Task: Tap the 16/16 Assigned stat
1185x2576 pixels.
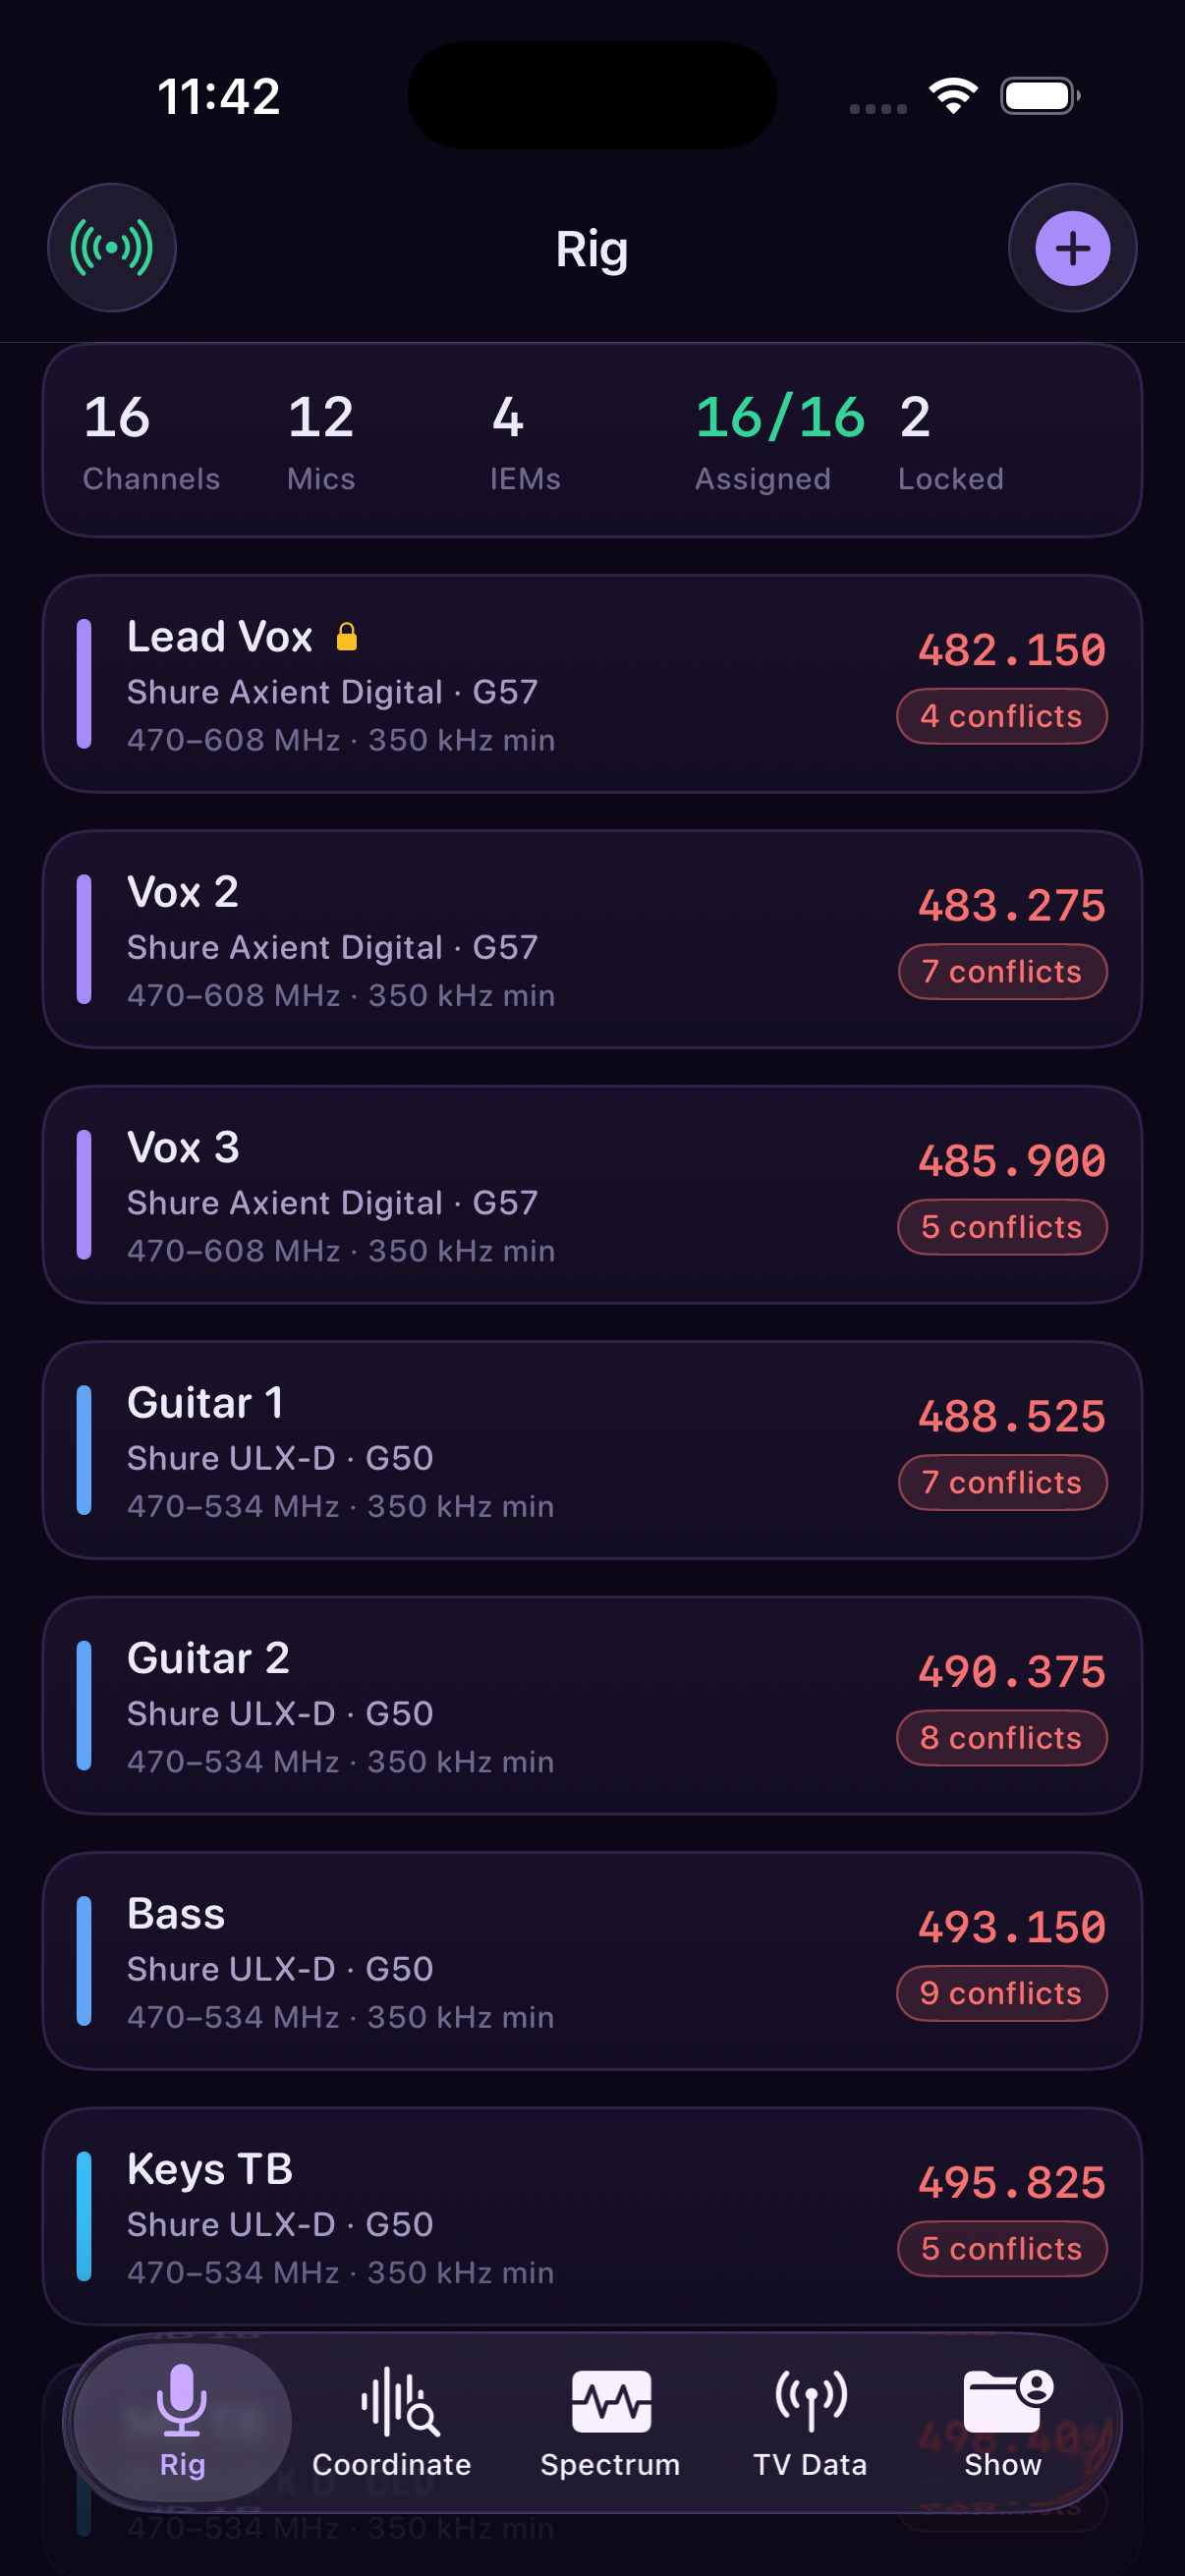Action: click(x=779, y=441)
